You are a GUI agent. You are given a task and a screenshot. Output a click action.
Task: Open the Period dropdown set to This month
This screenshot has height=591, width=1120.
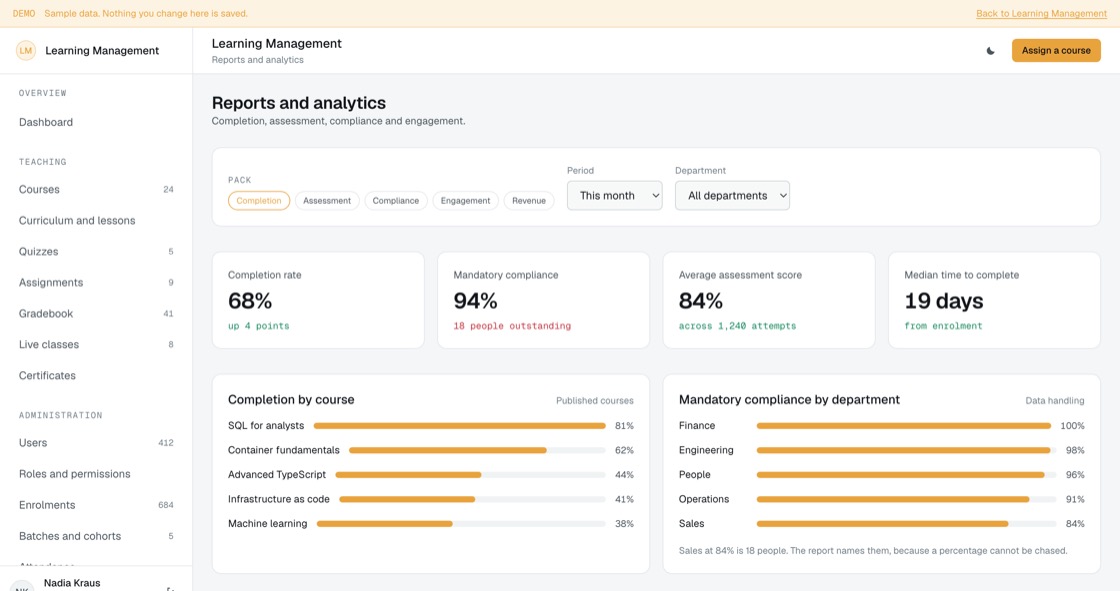click(614, 196)
